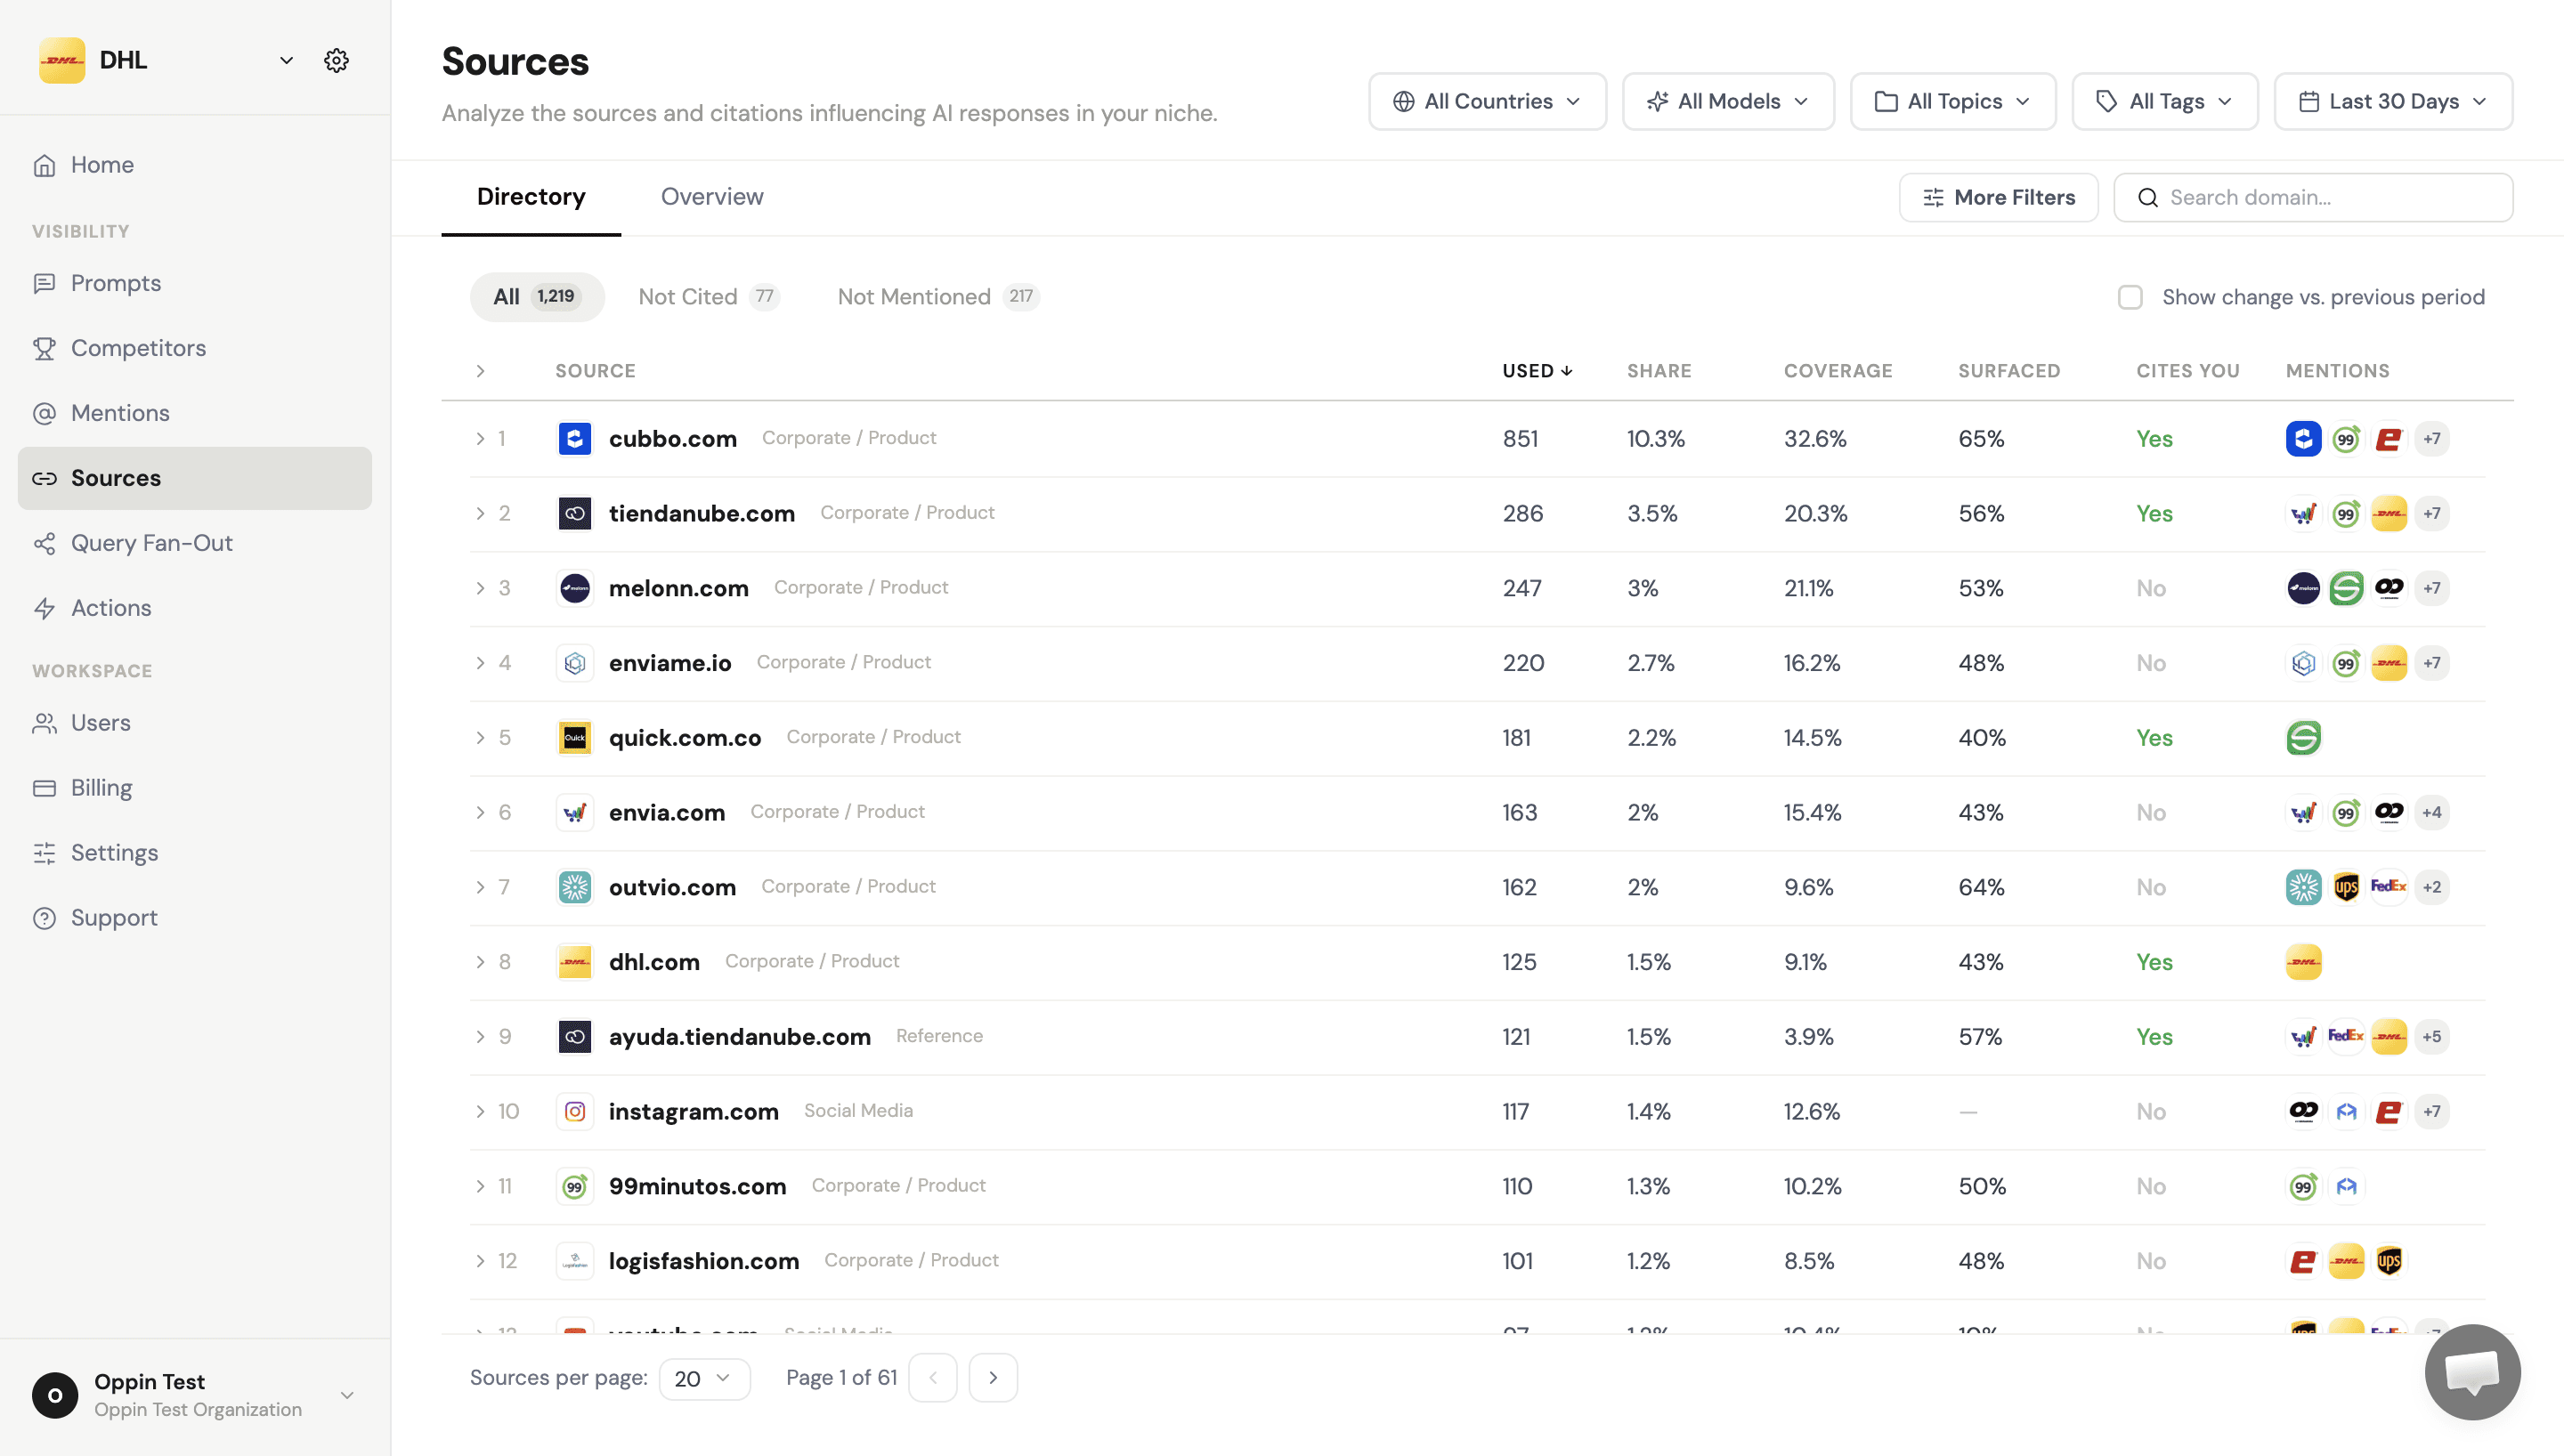
Task: Open Support in the sidebar
Action: pos(194,918)
